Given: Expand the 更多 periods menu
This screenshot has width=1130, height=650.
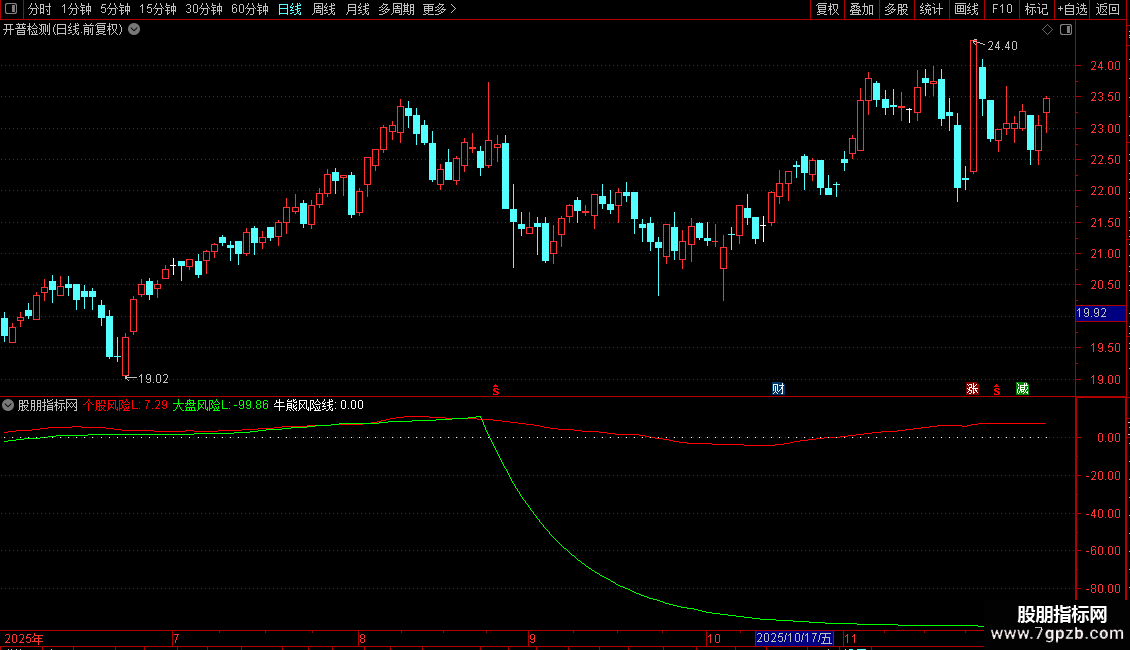Looking at the screenshot, I should click(440, 9).
